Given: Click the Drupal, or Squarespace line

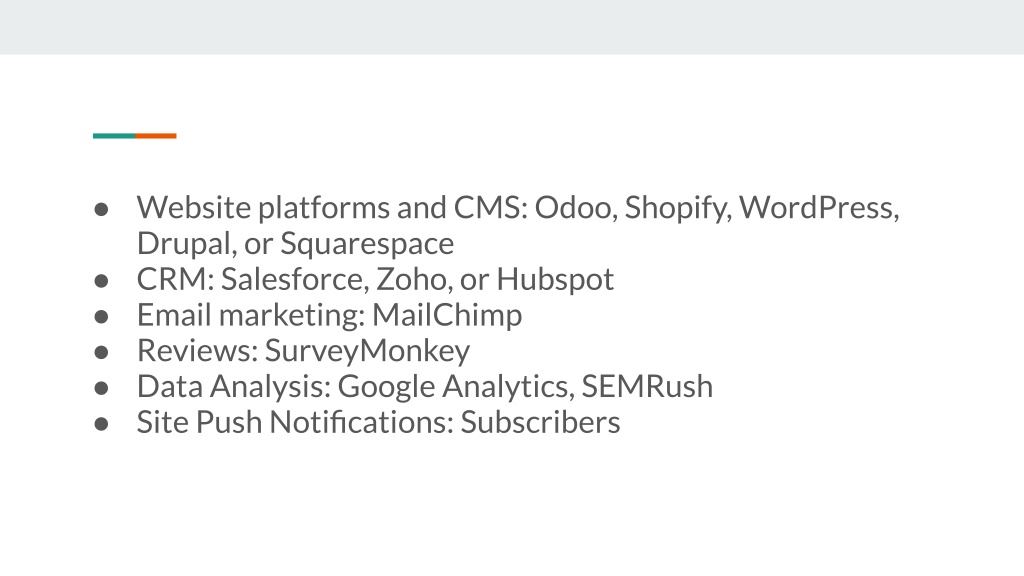Looking at the screenshot, I should tap(295, 244).
